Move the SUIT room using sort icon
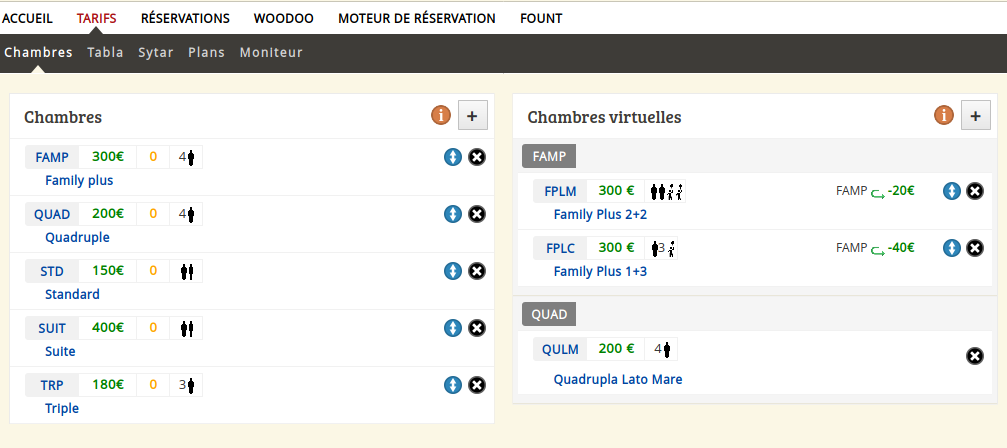The width and height of the screenshot is (1007, 448). 453,329
